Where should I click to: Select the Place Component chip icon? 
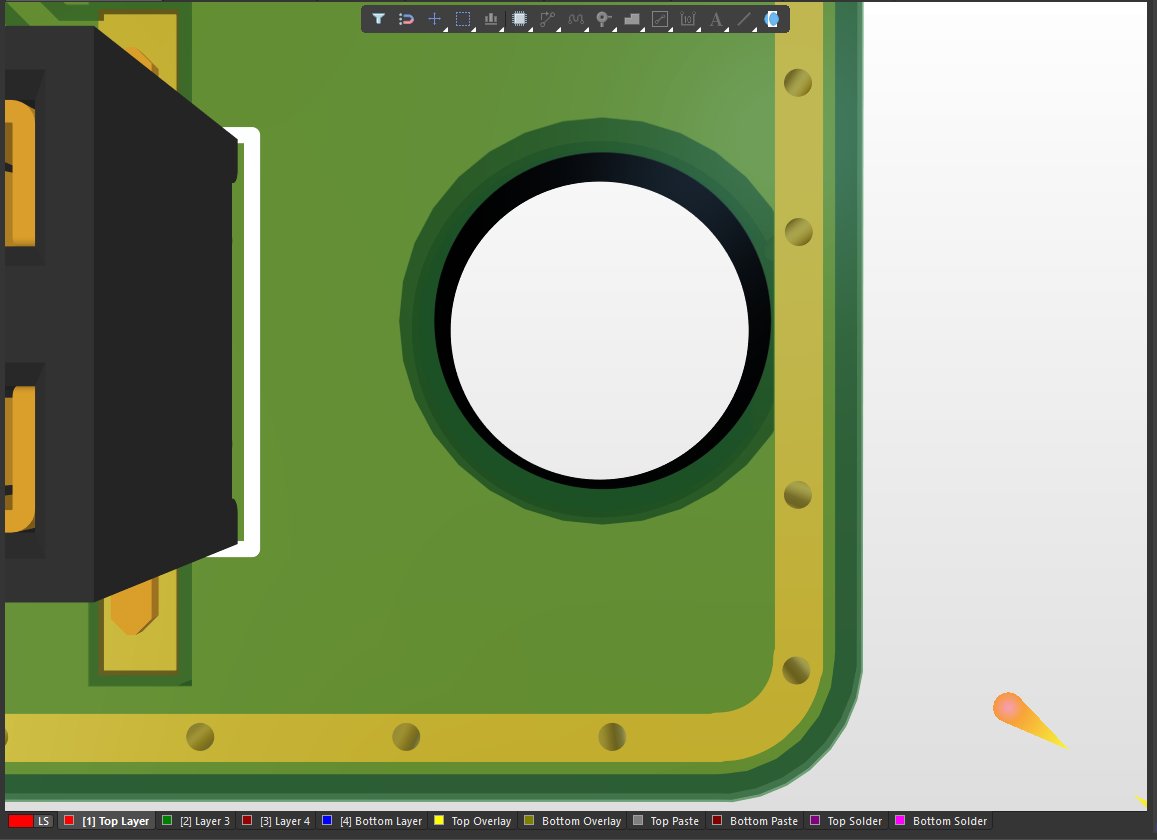tap(519, 19)
